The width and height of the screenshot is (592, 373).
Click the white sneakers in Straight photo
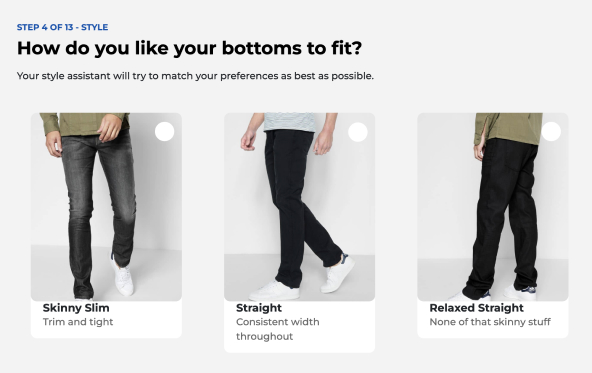tap(302, 279)
